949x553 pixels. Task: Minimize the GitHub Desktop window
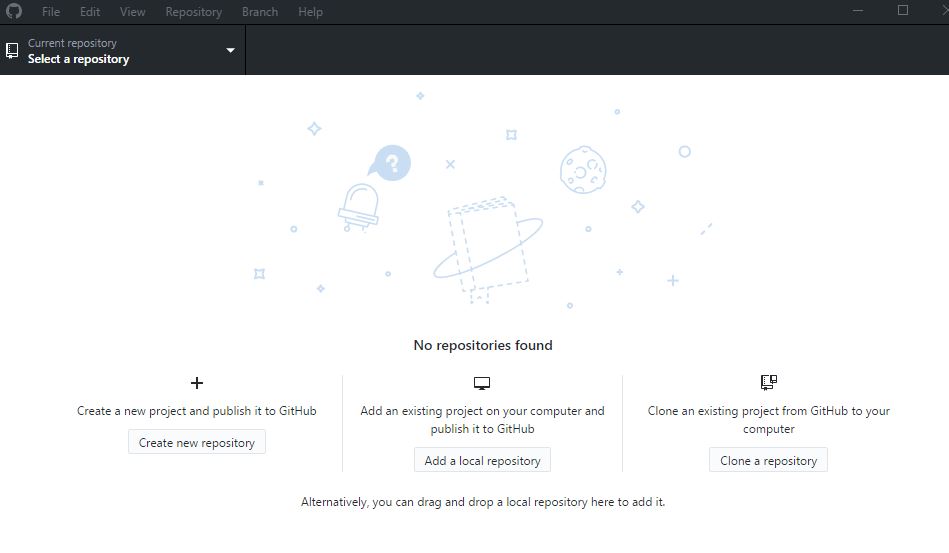click(858, 10)
